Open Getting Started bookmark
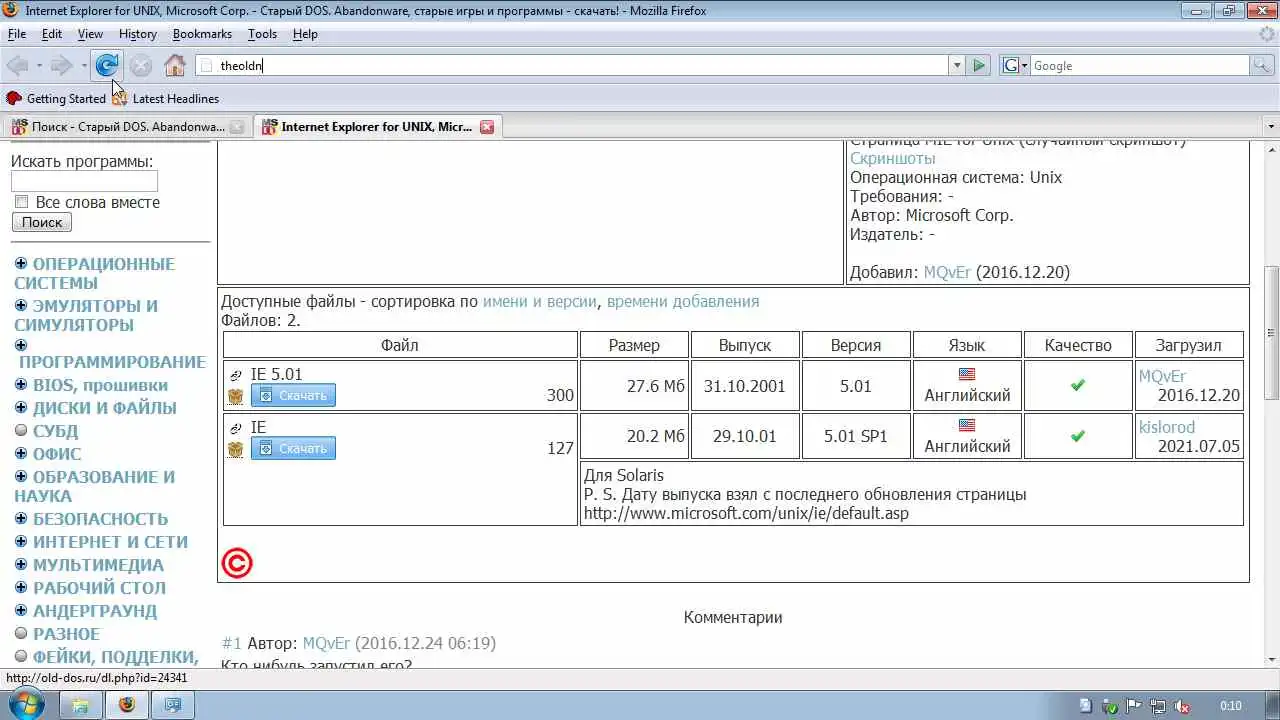 56,99
